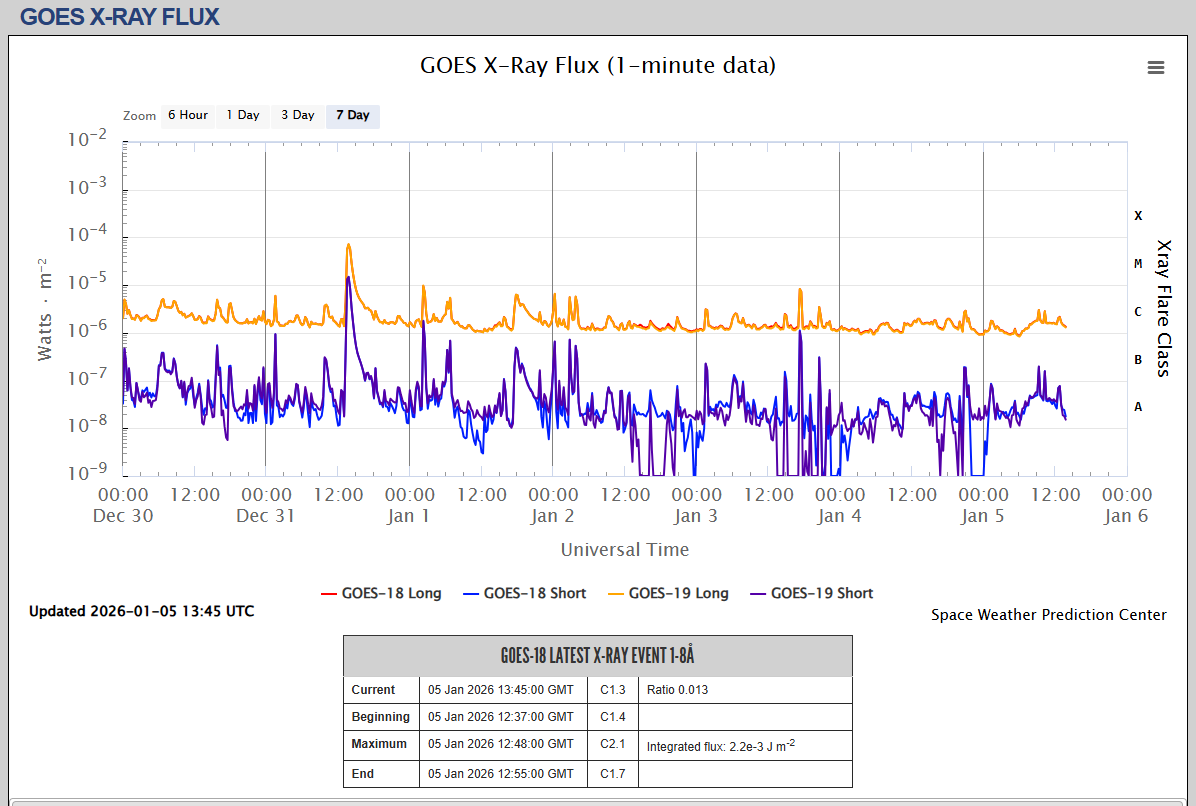Click the GOES X-RAY FLUX page heading
Viewport: 1196px width, 806px height.
click(119, 17)
